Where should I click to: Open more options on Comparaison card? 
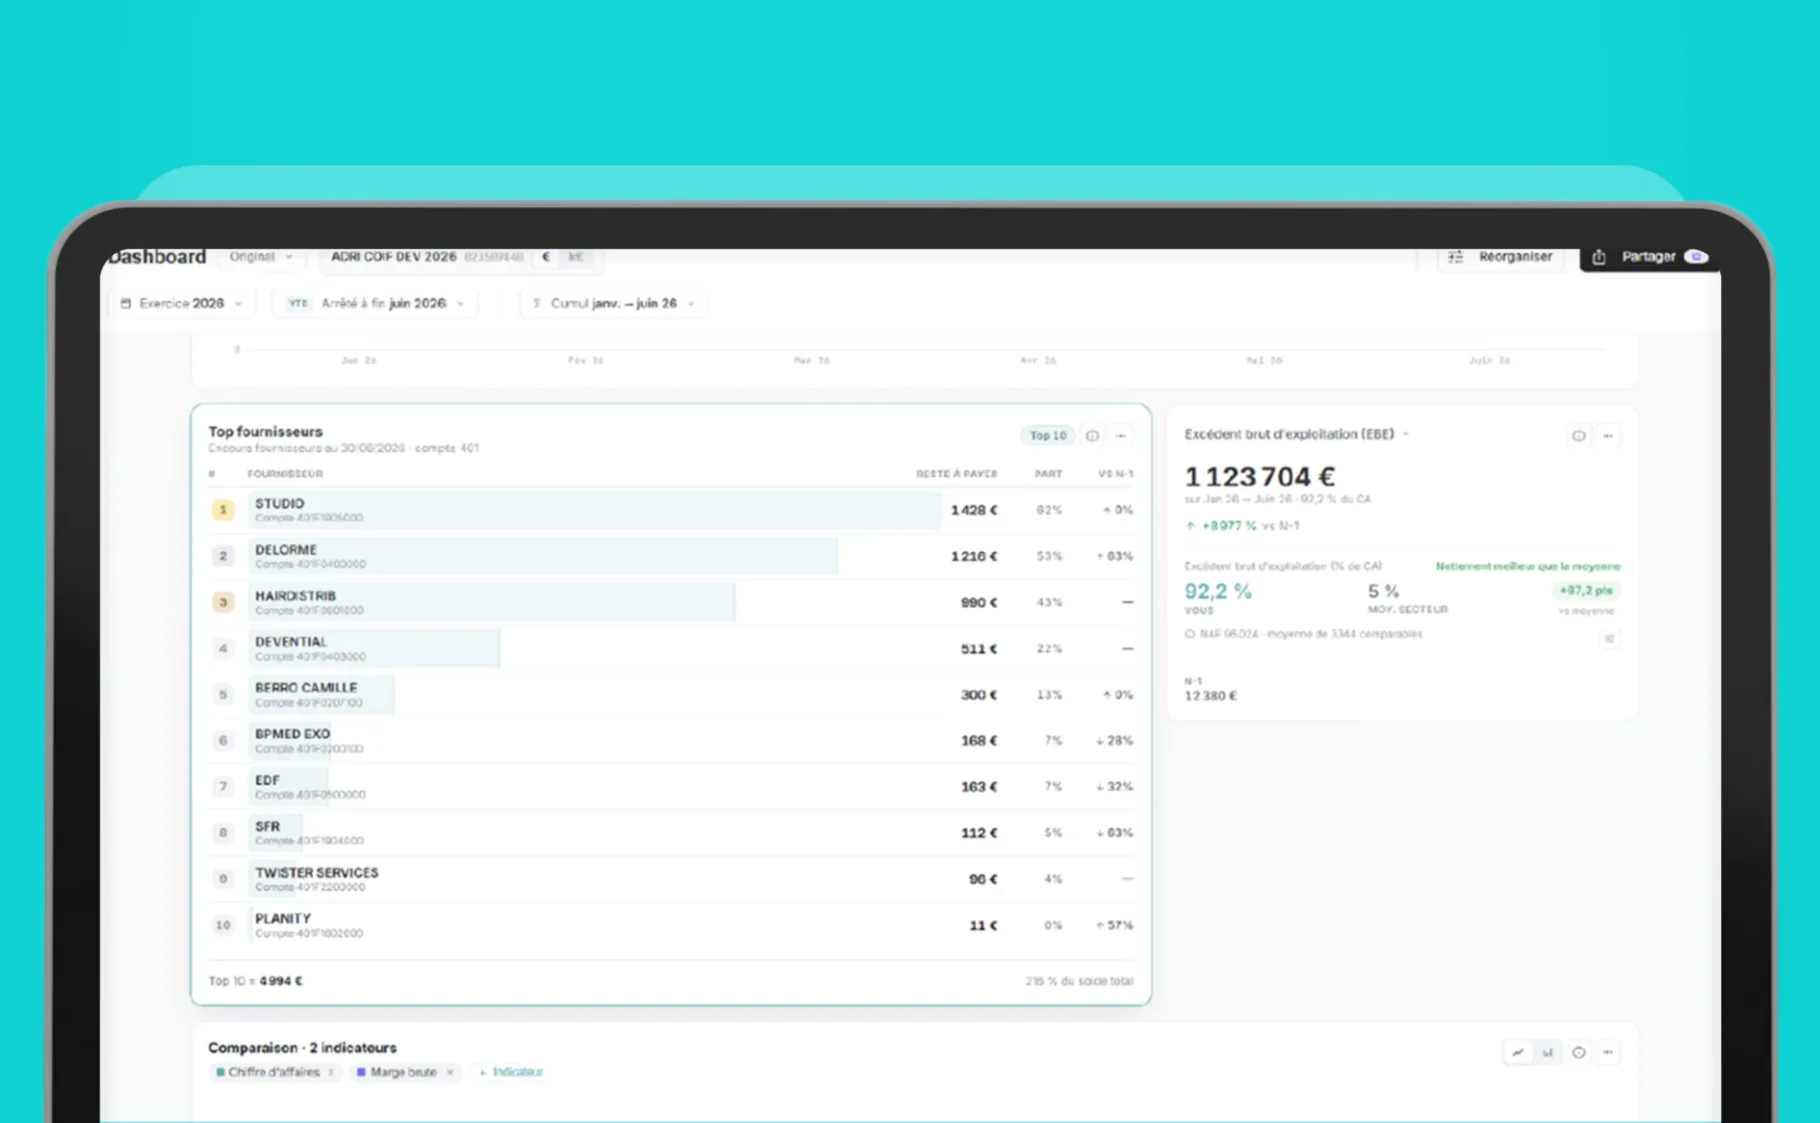[x=1608, y=1052]
